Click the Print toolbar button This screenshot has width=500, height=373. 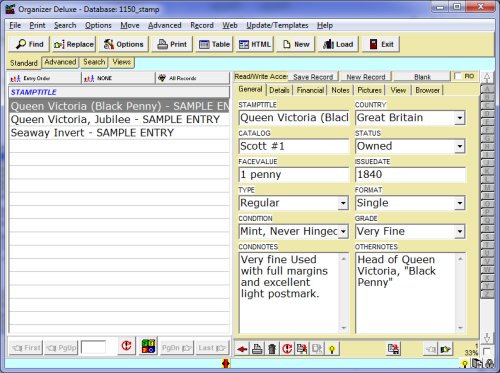(172, 44)
